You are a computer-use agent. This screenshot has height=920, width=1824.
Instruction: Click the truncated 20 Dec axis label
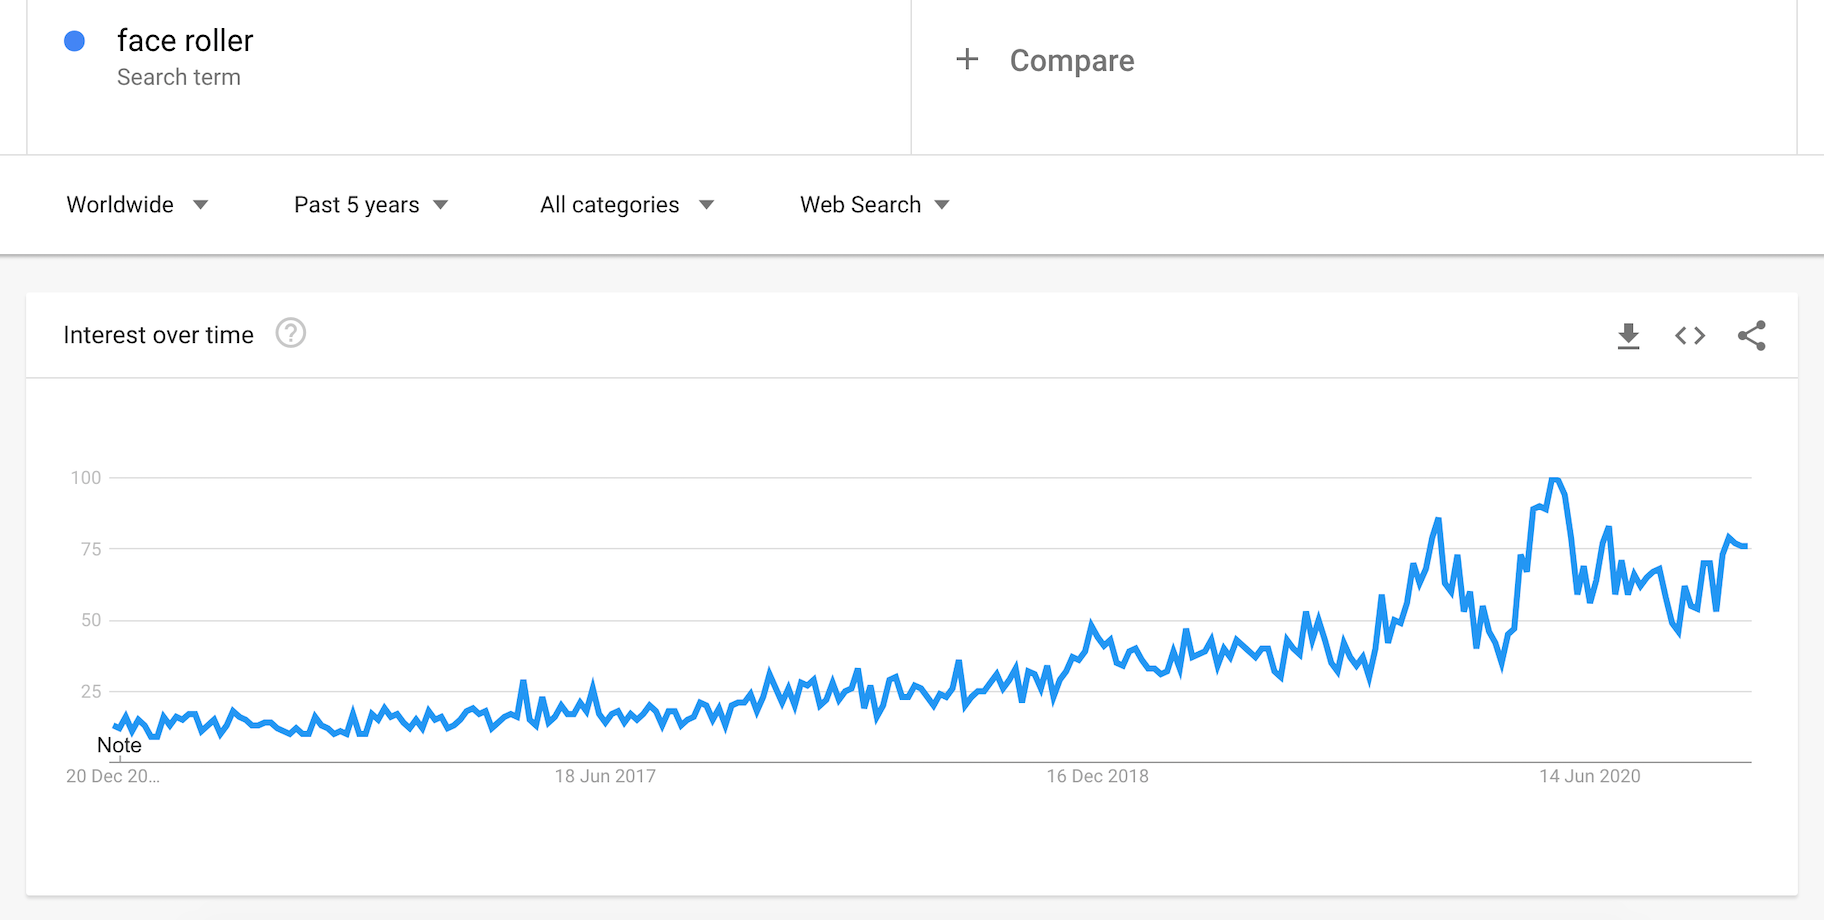pos(112,776)
